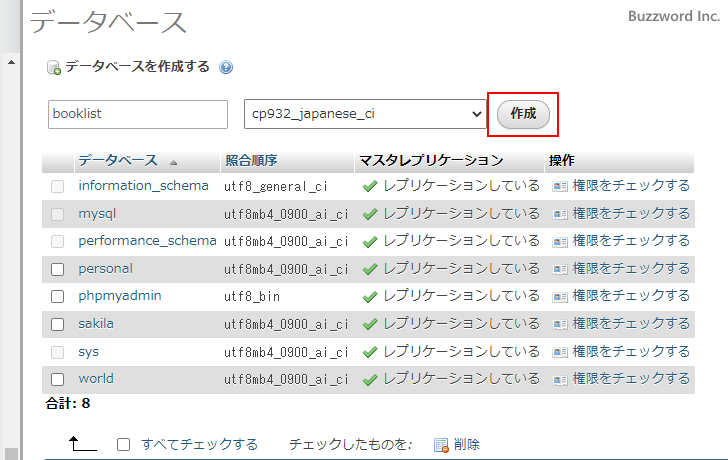Screen dimensions: 728x460
Task: Open the cp932_japanese_ci collation dropdown
Action: pyautogui.click(x=365, y=114)
